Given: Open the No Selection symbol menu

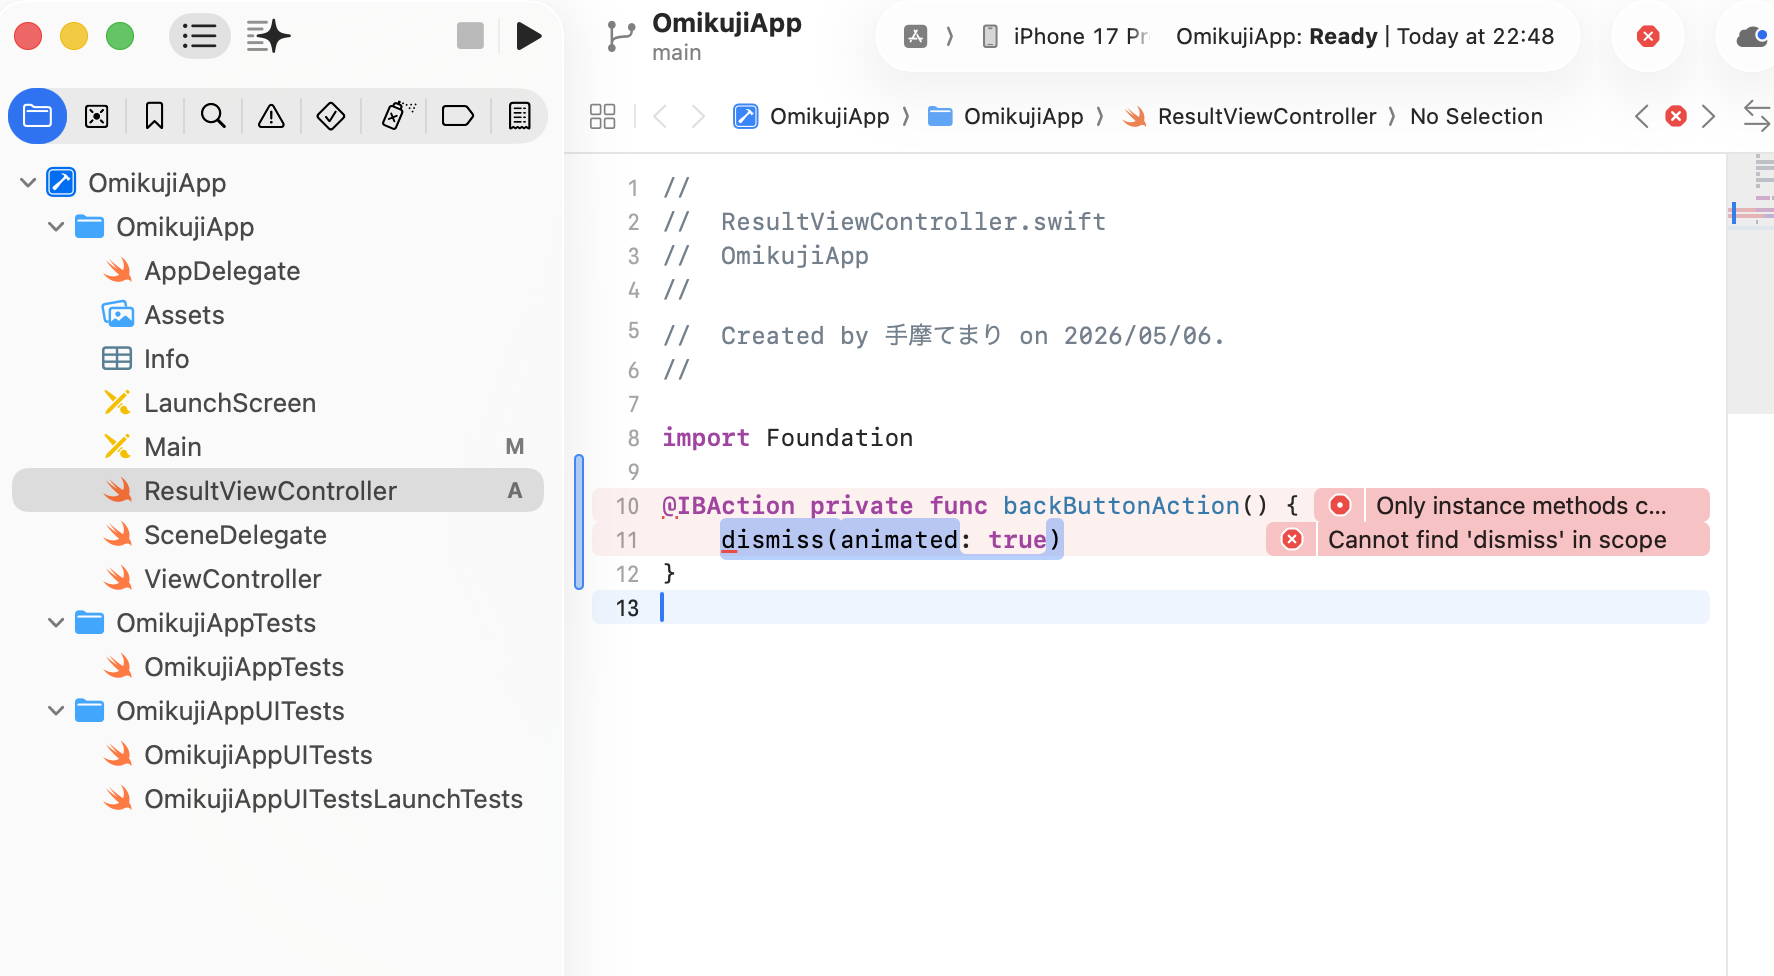Looking at the screenshot, I should 1476,116.
